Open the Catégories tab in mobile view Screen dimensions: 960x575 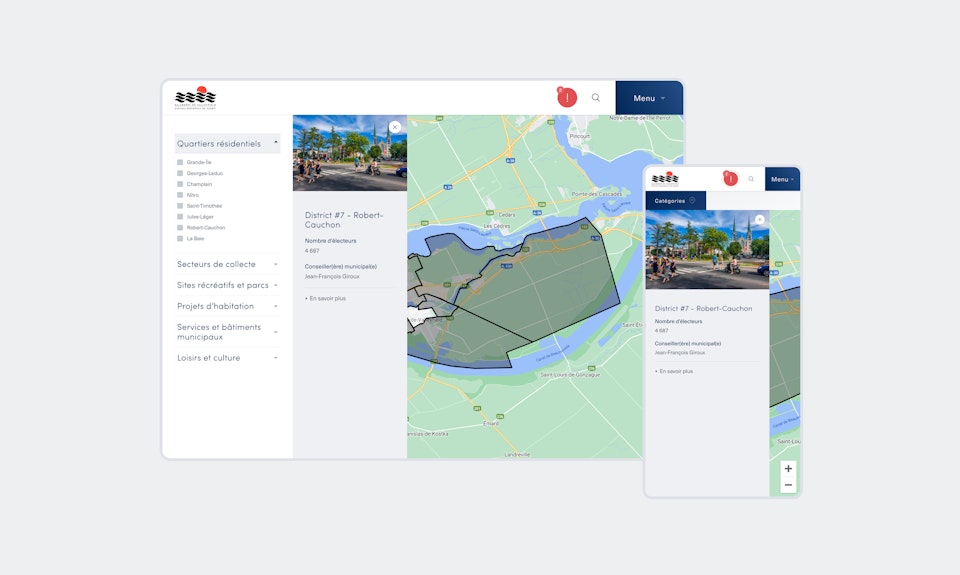click(x=675, y=200)
